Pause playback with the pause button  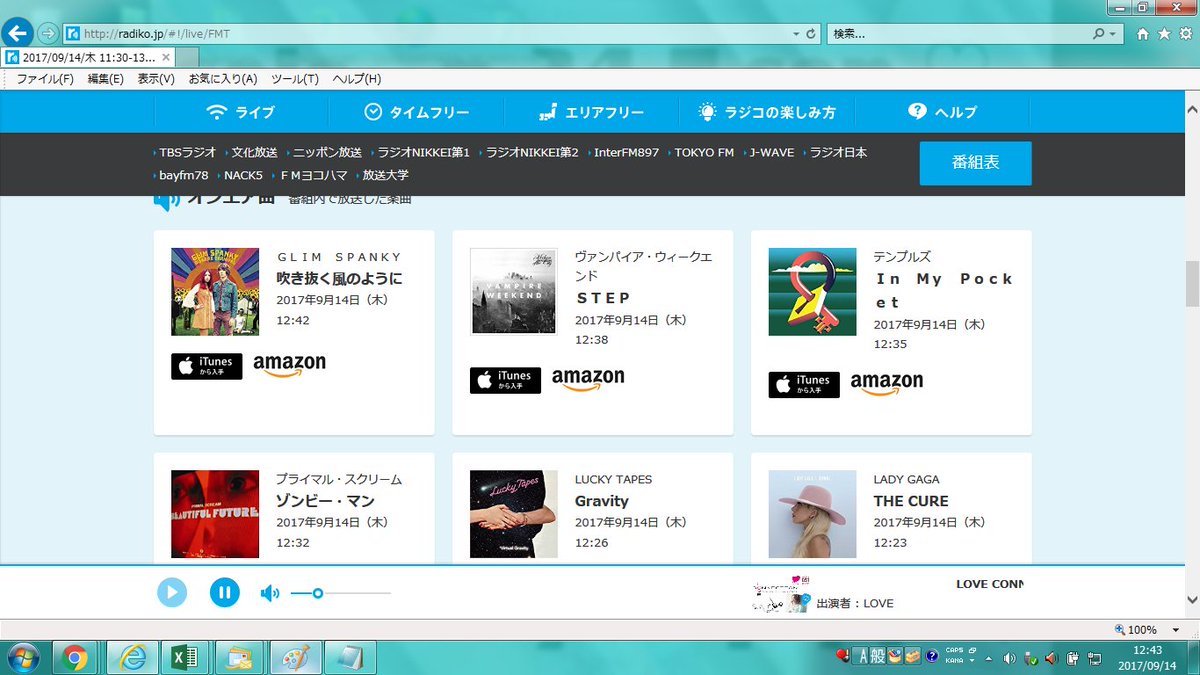click(225, 592)
